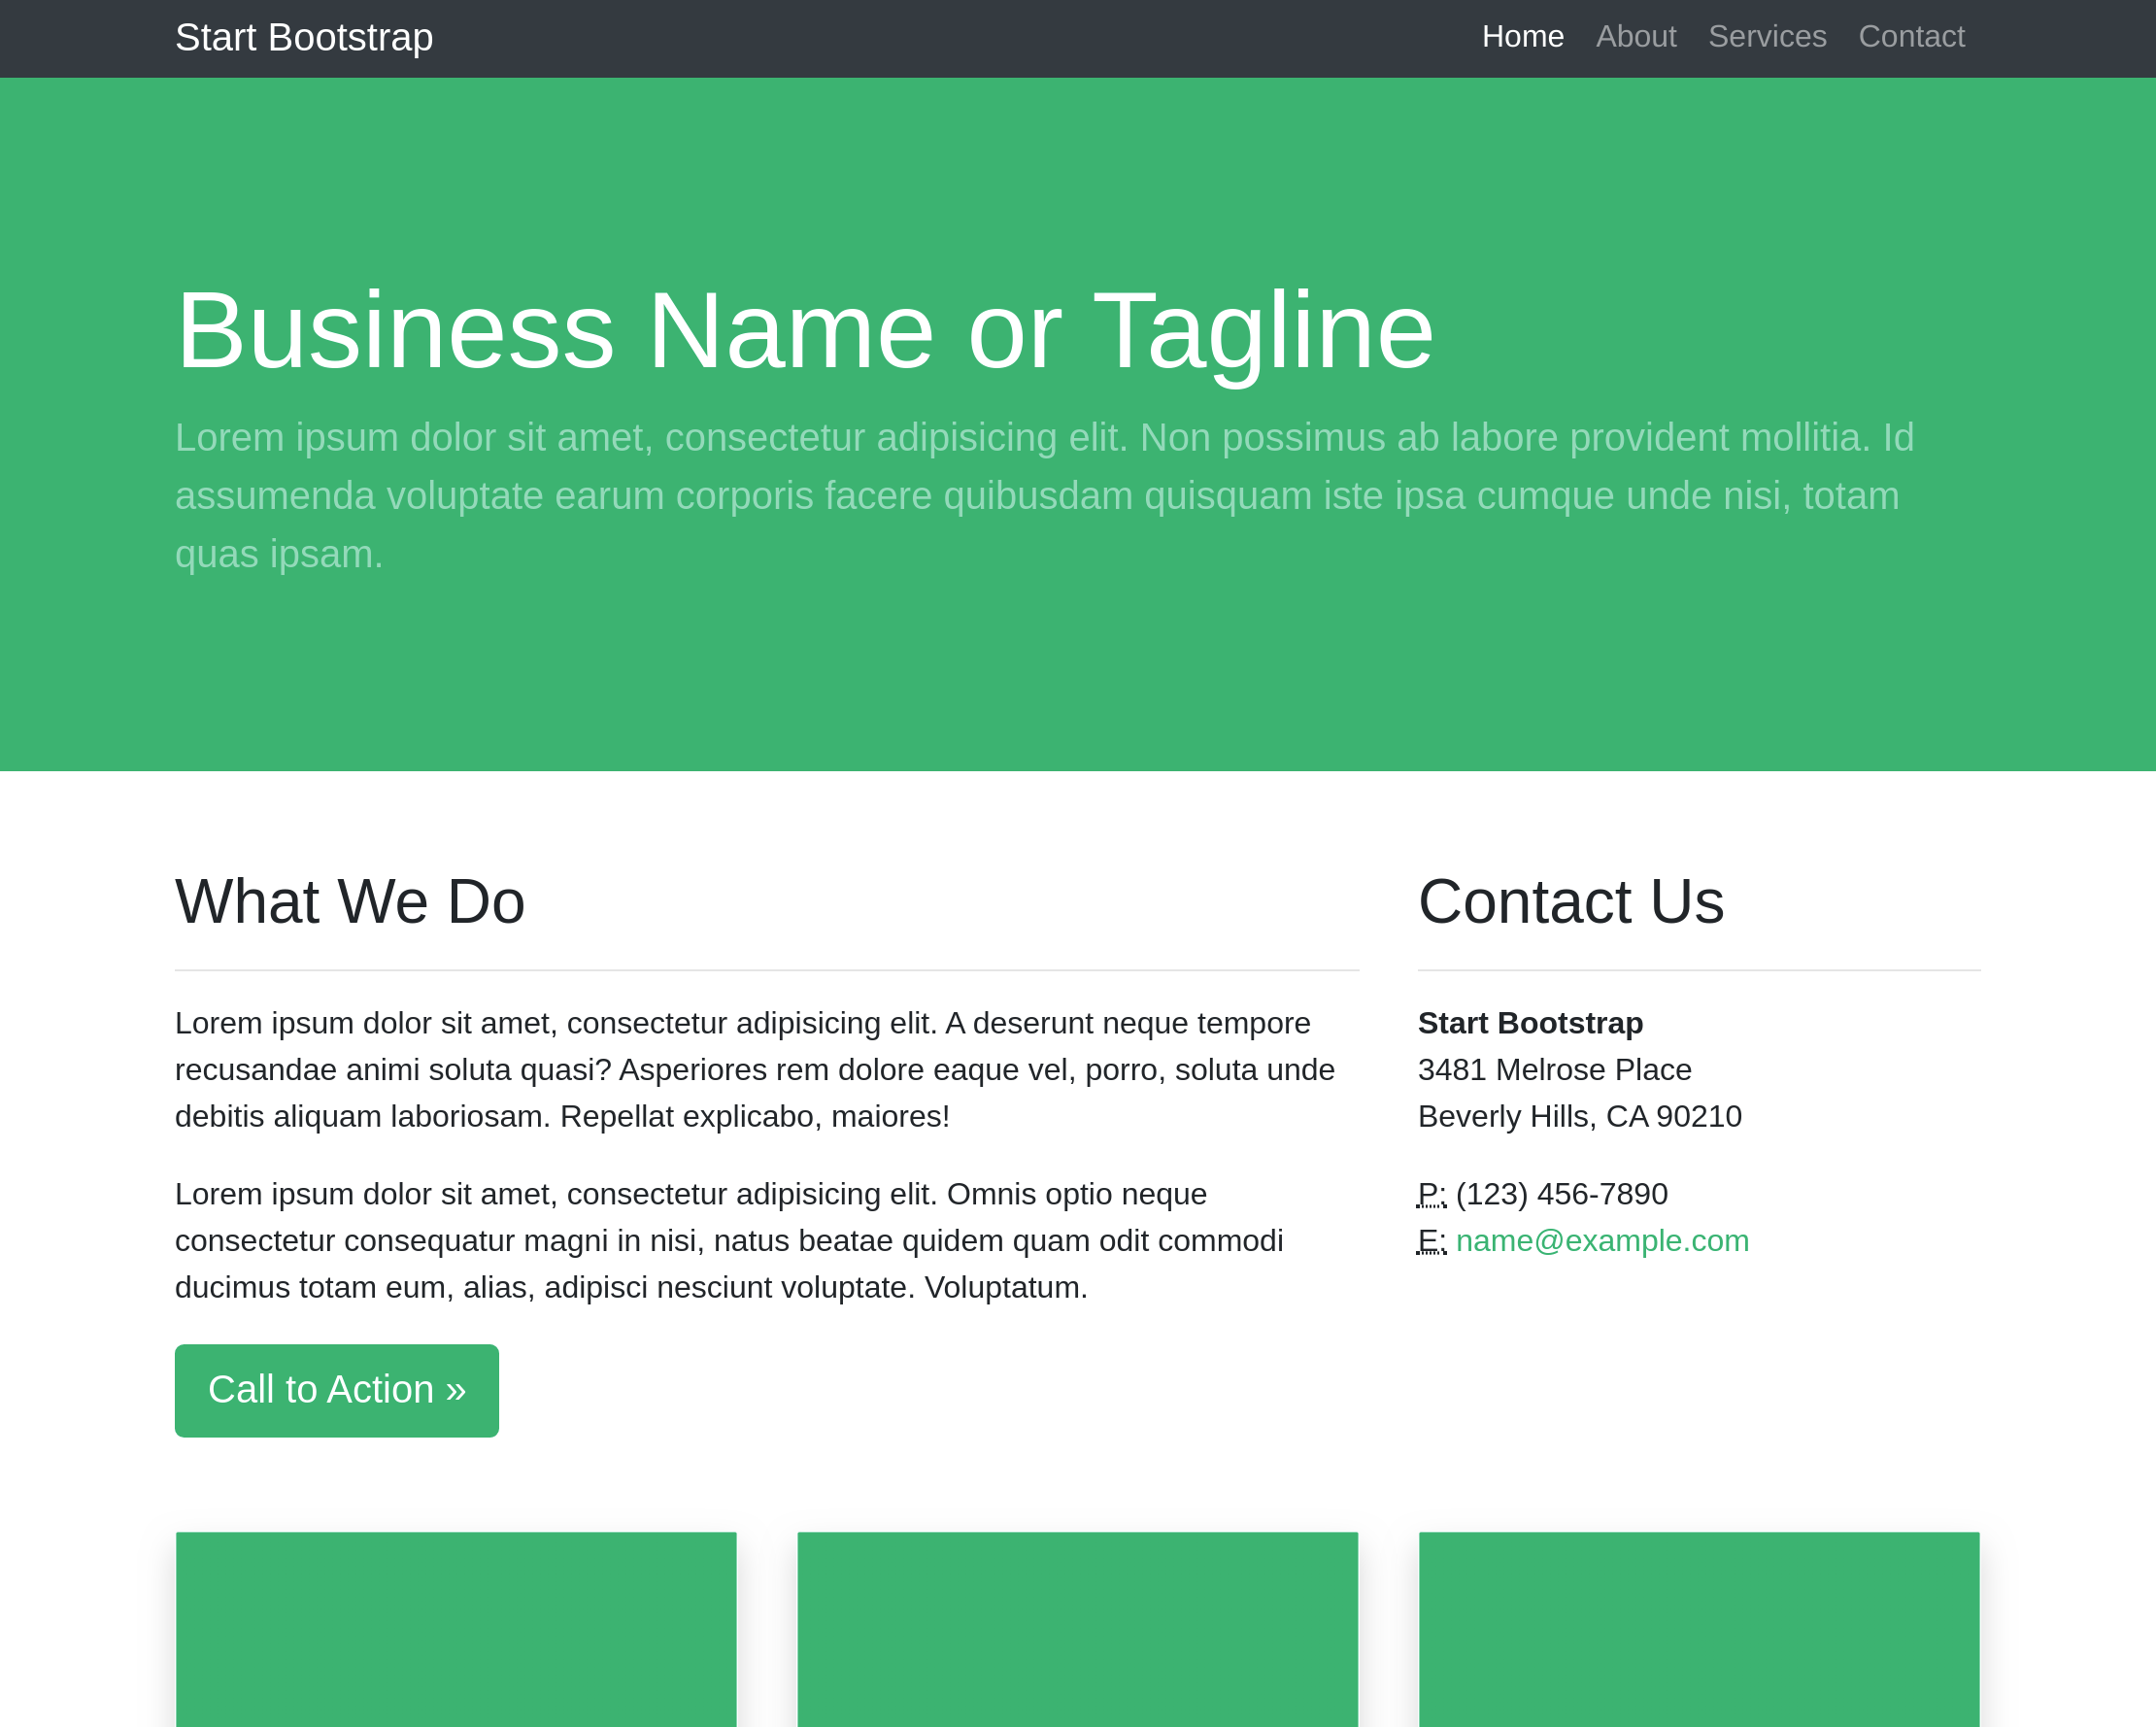Viewport: 2156px width, 1727px height.
Task: Select the Contact navigation item
Action: 1913,37
